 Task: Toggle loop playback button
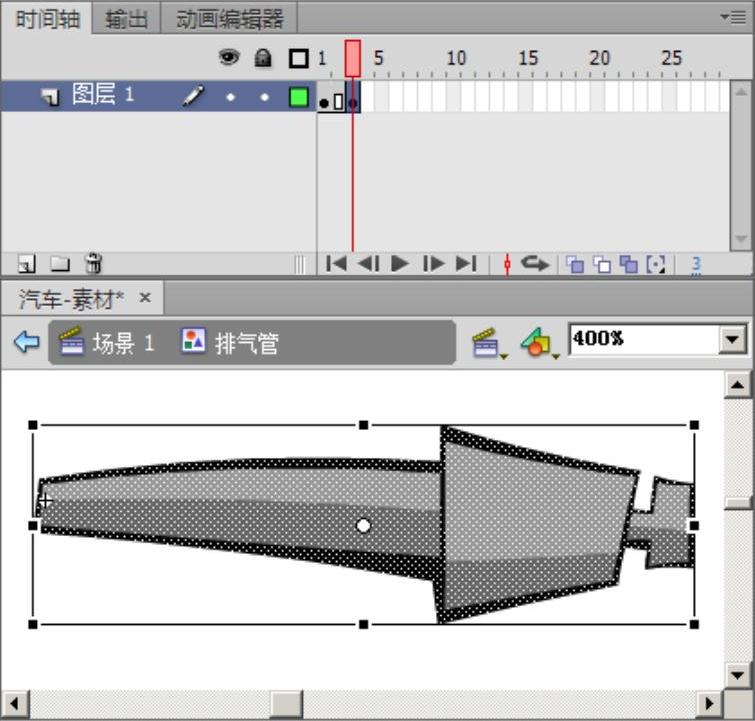tap(534, 264)
